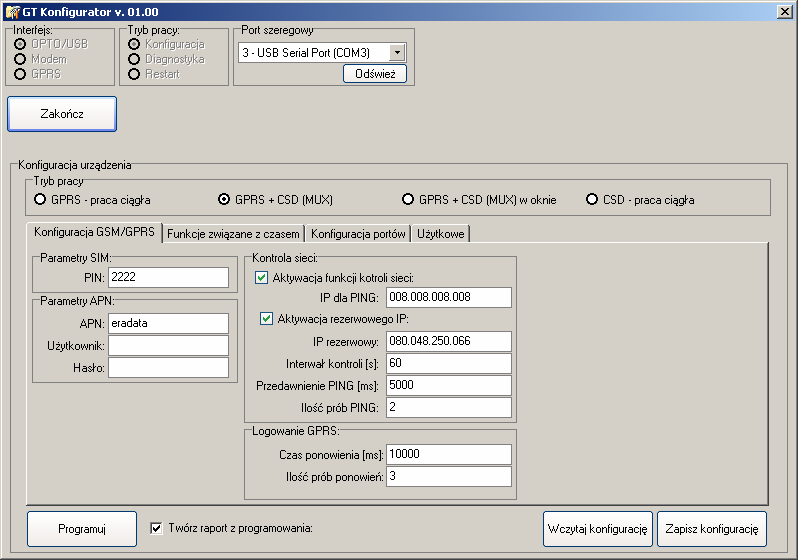The width and height of the screenshot is (798, 560).
Task: Toggle Twórz raport z programowania checkbox
Action: coord(157,528)
